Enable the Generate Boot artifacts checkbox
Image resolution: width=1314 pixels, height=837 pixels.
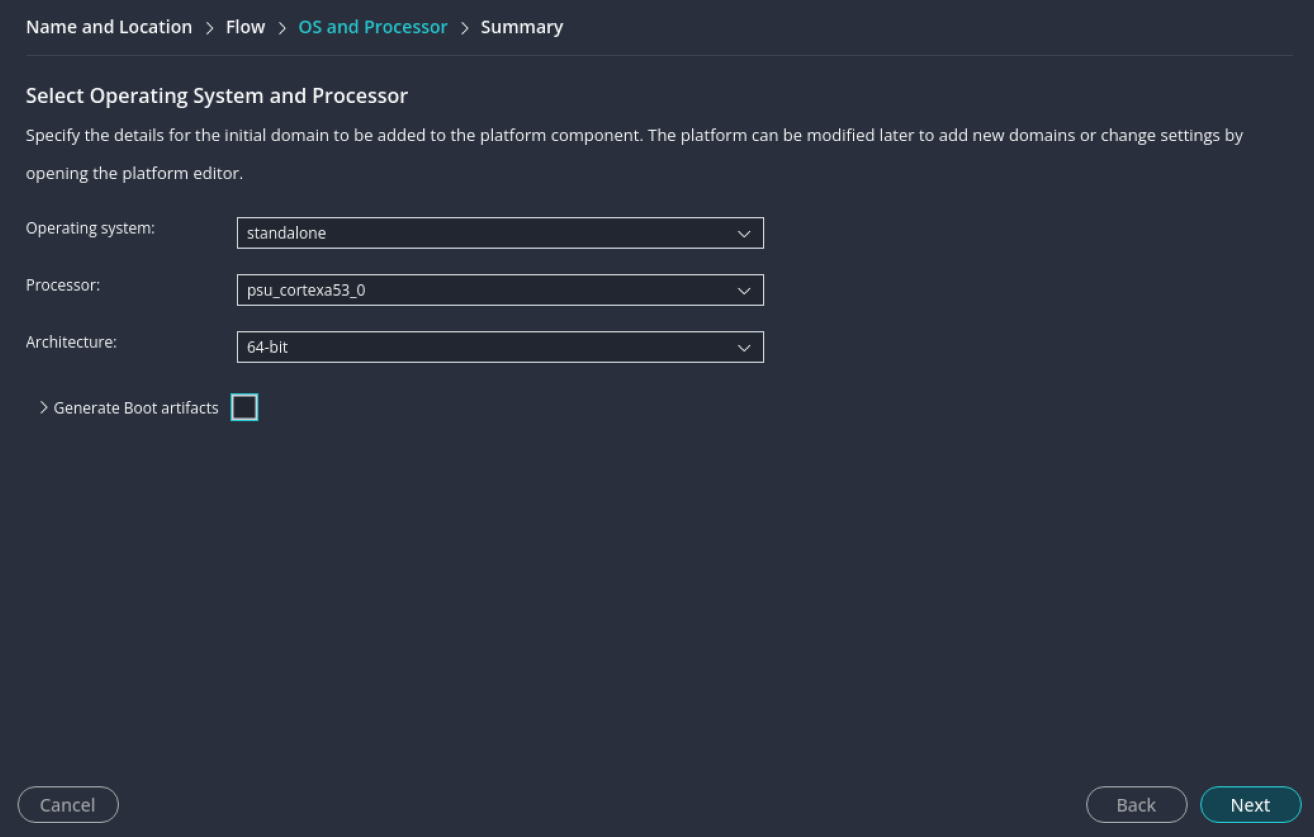[245, 407]
